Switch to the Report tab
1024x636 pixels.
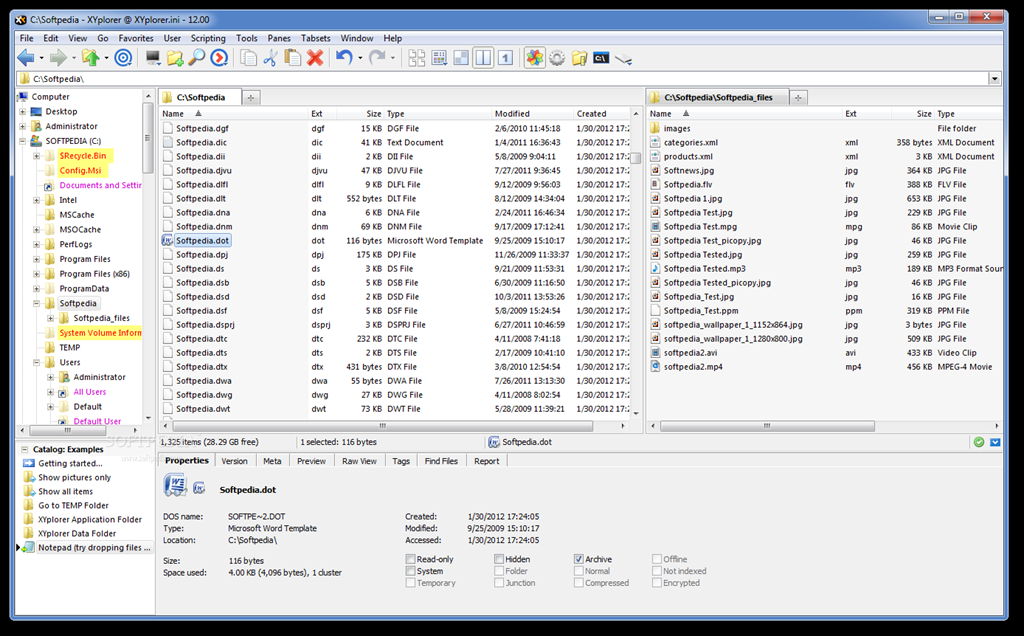[x=487, y=461]
